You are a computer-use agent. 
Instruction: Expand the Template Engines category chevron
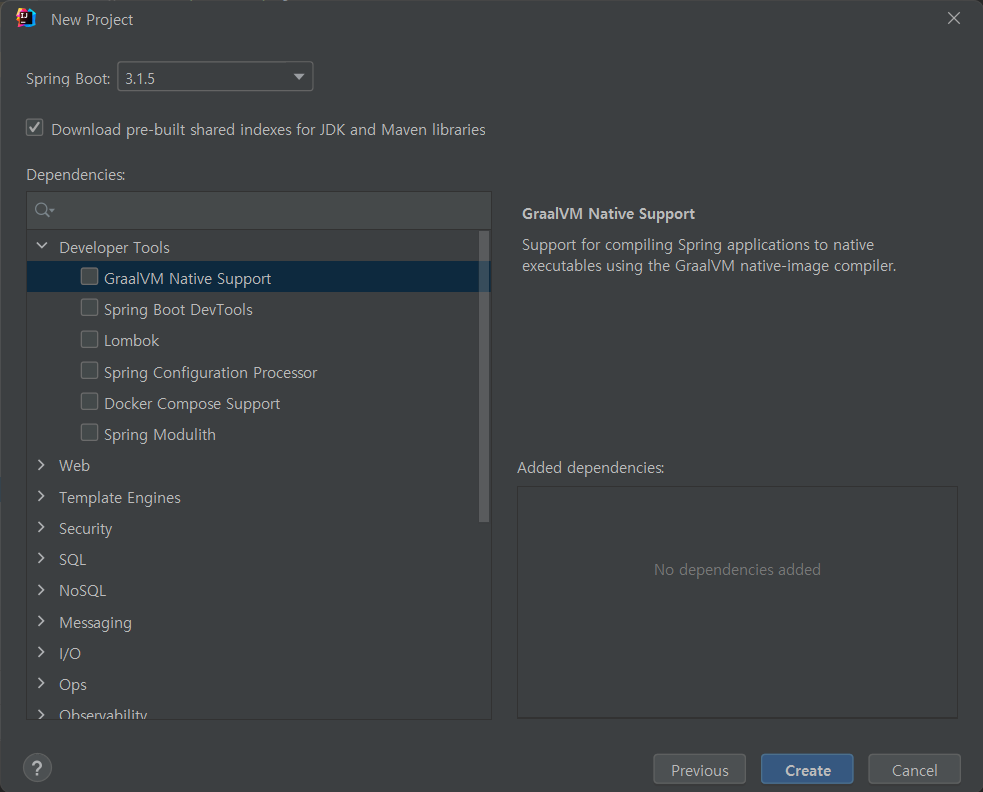(41, 496)
